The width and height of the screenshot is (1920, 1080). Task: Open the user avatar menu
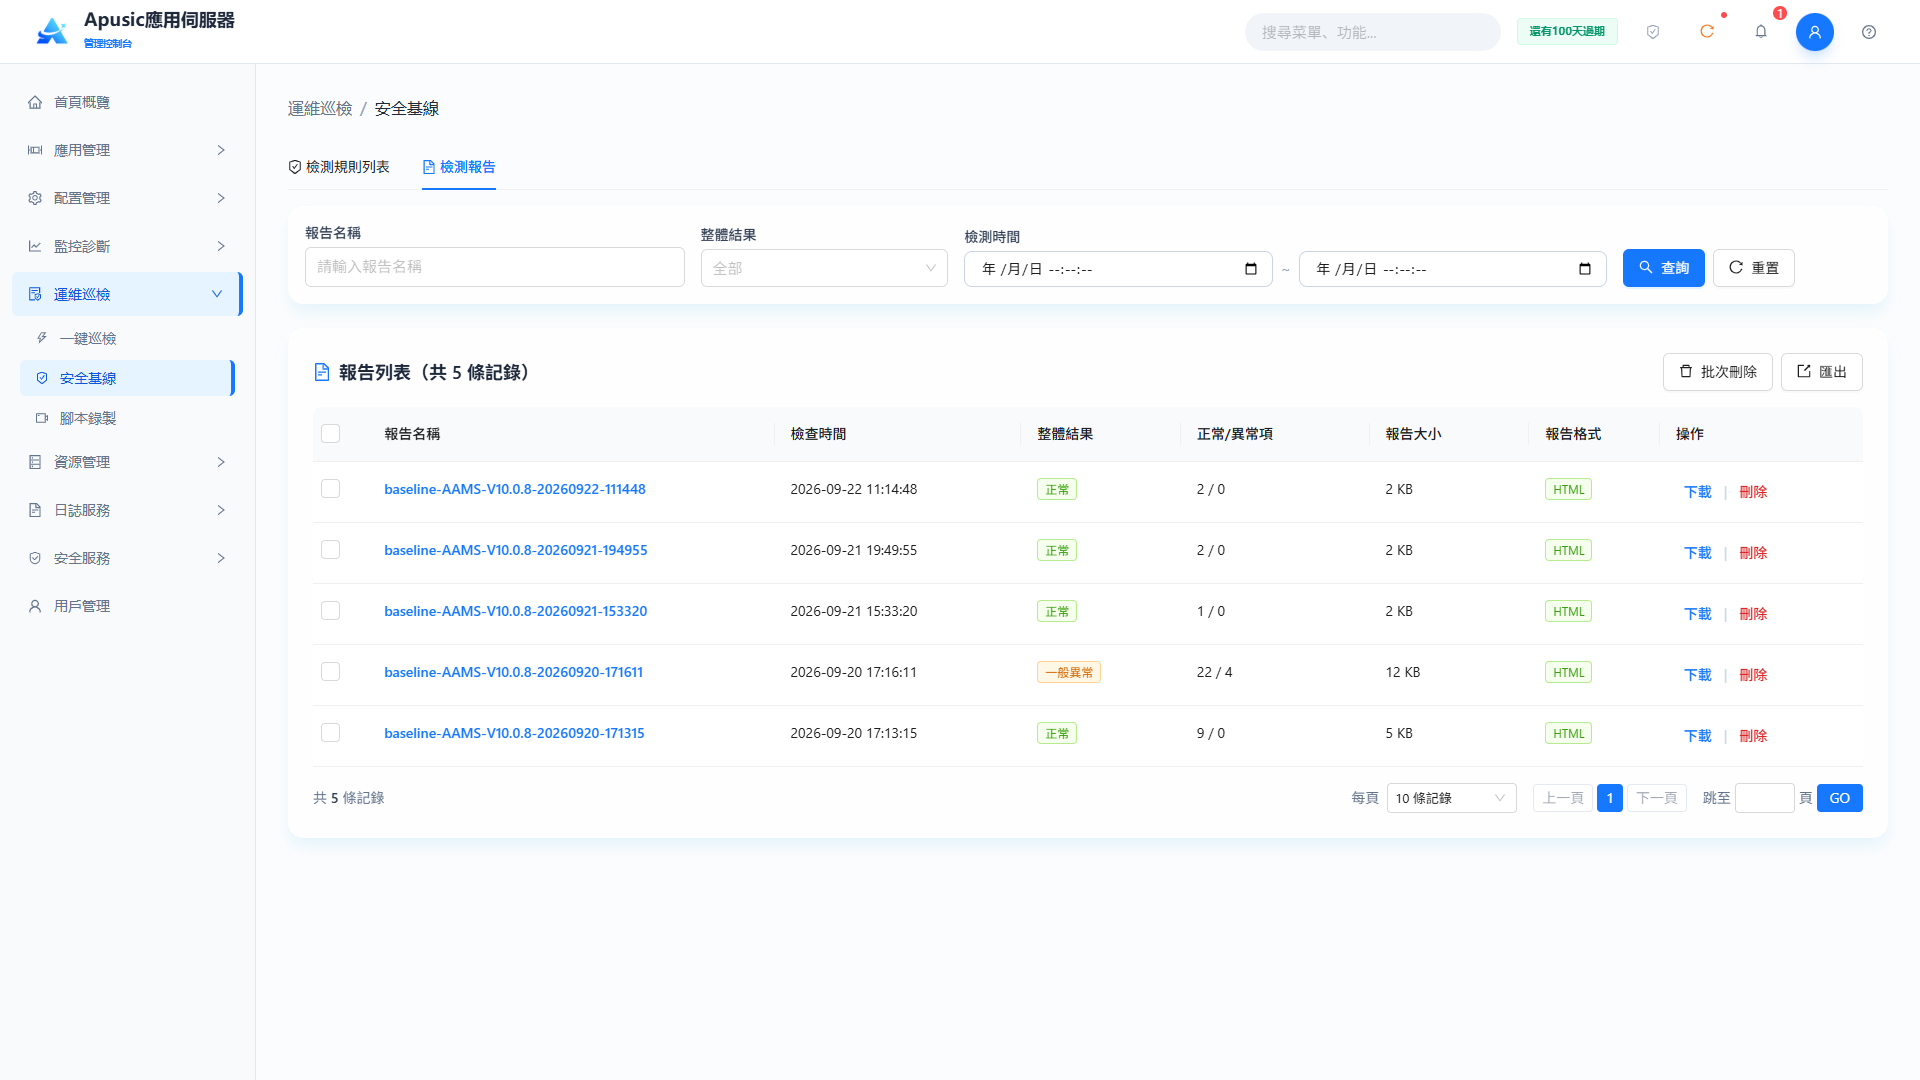point(1815,32)
